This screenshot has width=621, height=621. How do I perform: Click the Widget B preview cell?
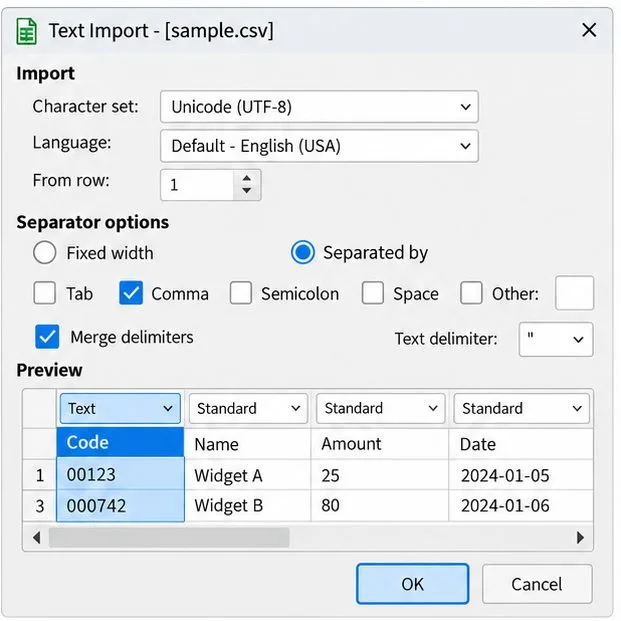click(x=248, y=506)
